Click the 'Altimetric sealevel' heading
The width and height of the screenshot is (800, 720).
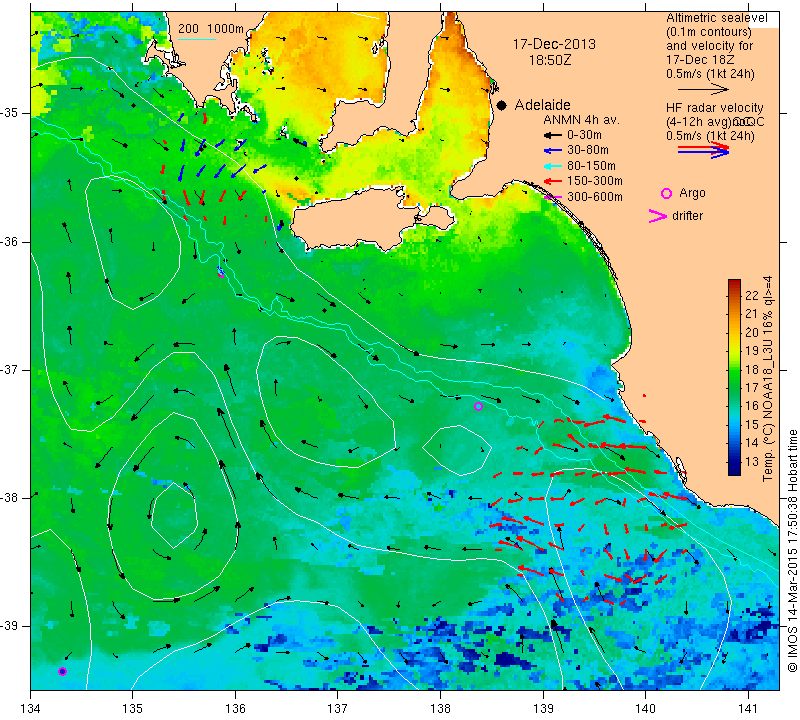pos(717,18)
